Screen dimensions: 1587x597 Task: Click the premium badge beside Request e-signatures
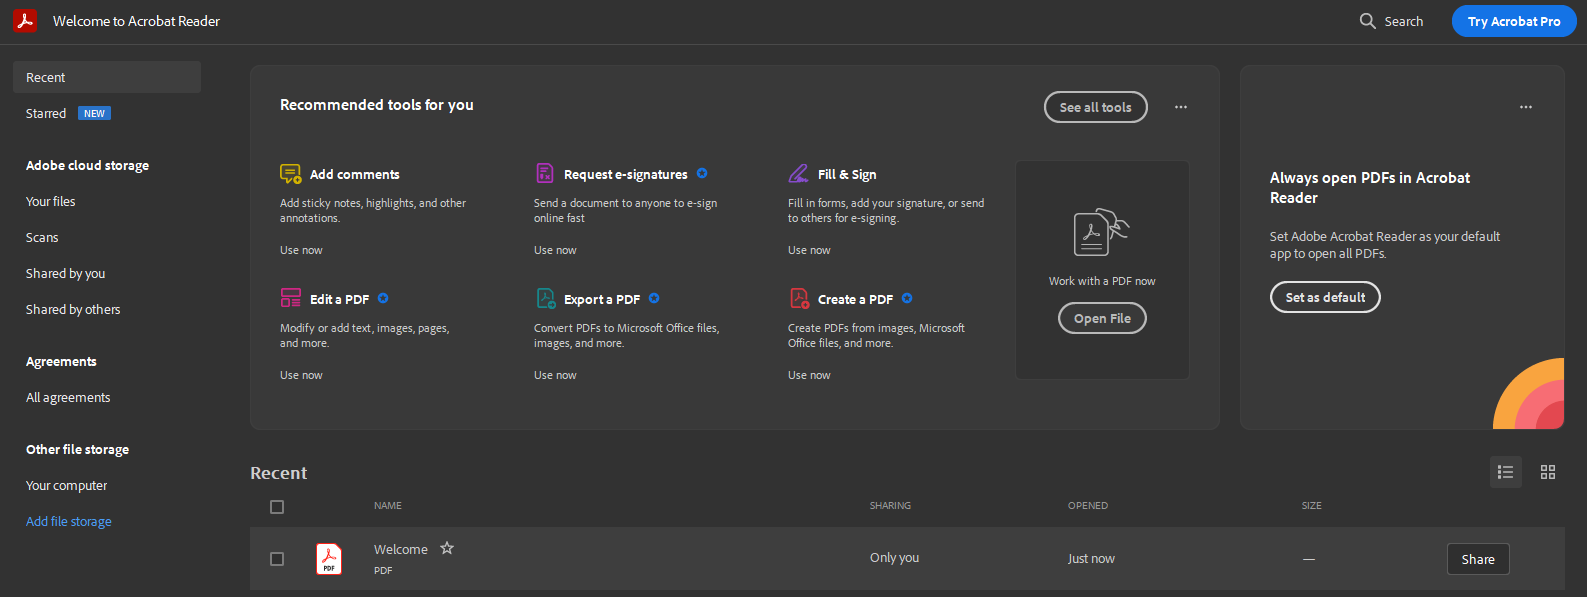[x=702, y=173]
